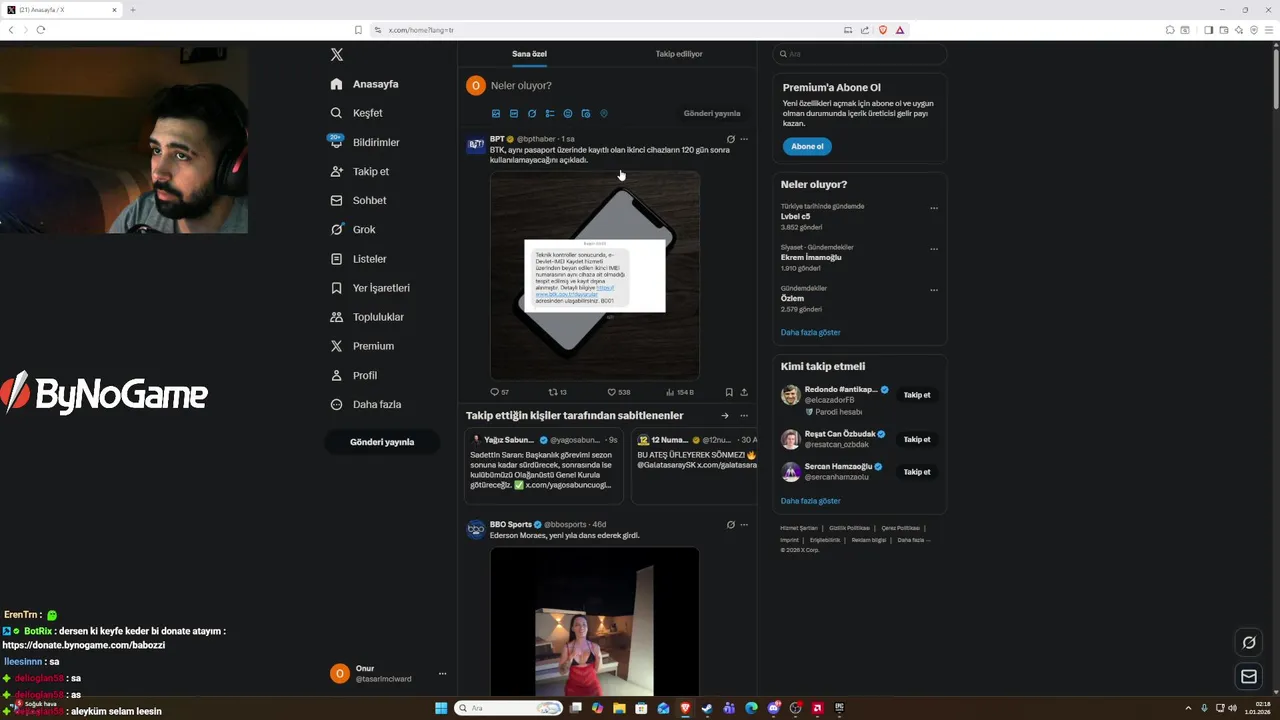
Task: Open Bildirimler notifications
Action: pyautogui.click(x=365, y=142)
